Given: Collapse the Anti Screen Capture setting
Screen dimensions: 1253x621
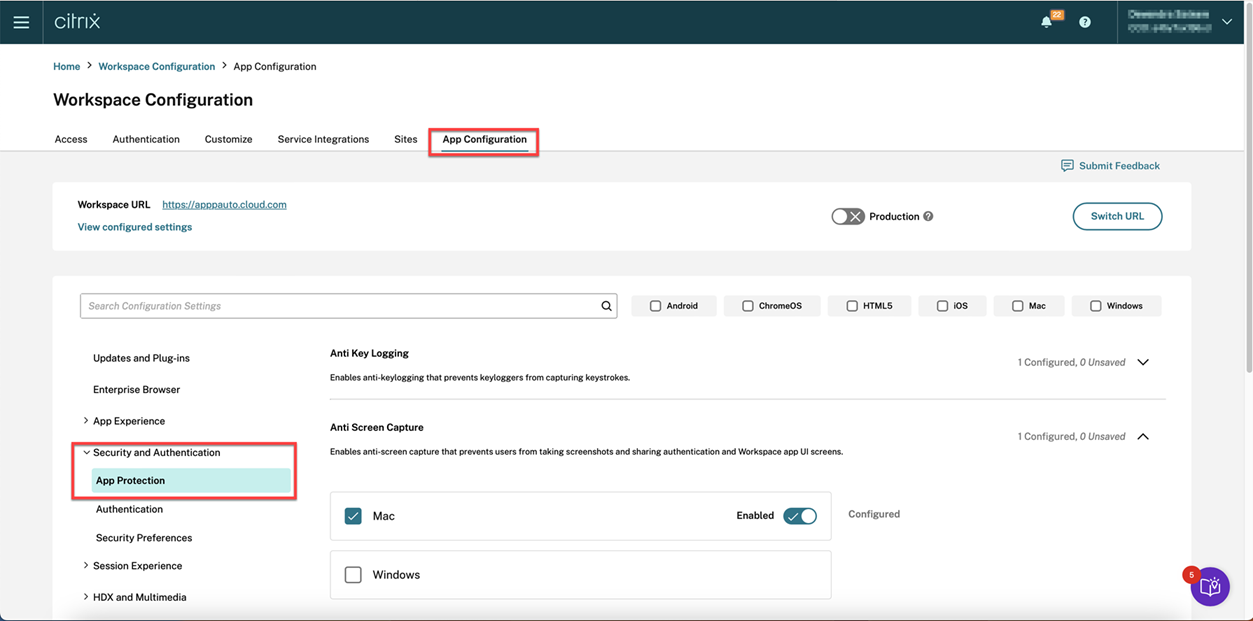Looking at the screenshot, I should click(1143, 436).
